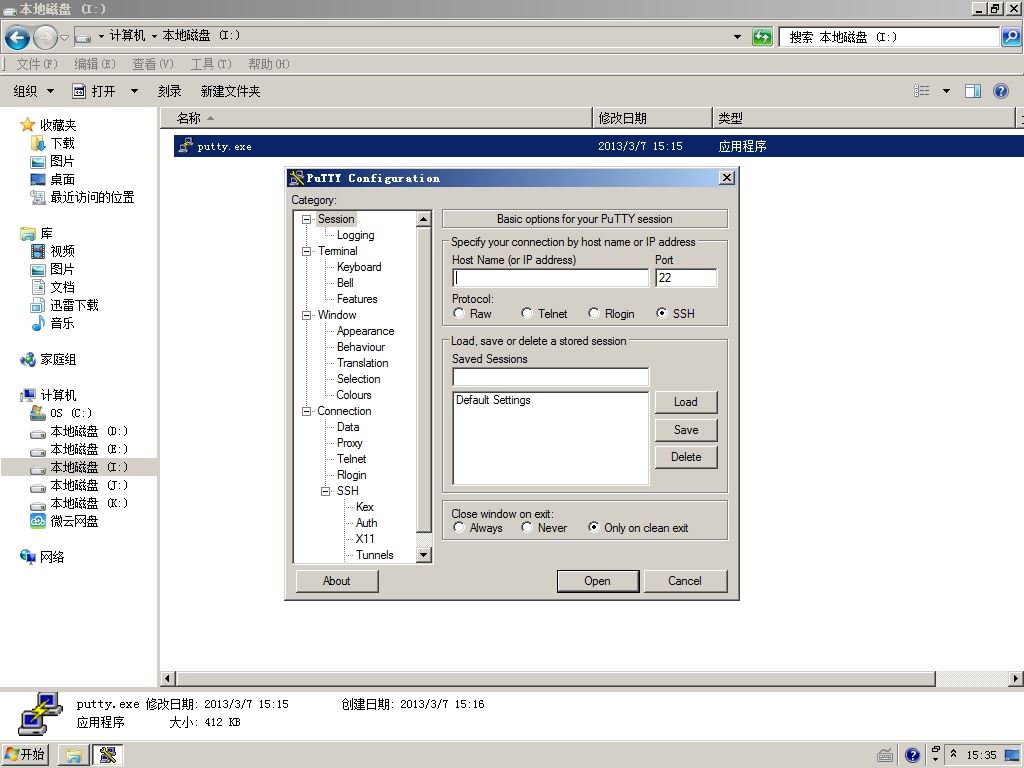
Task: Select SSH protocol radio button
Action: [662, 313]
